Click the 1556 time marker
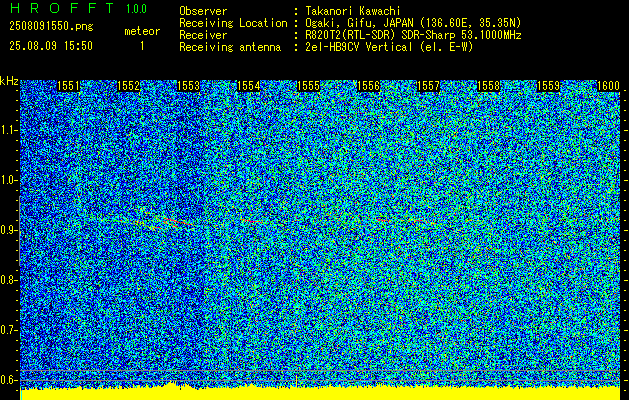Screen dimensions: 629x400 (368, 86)
